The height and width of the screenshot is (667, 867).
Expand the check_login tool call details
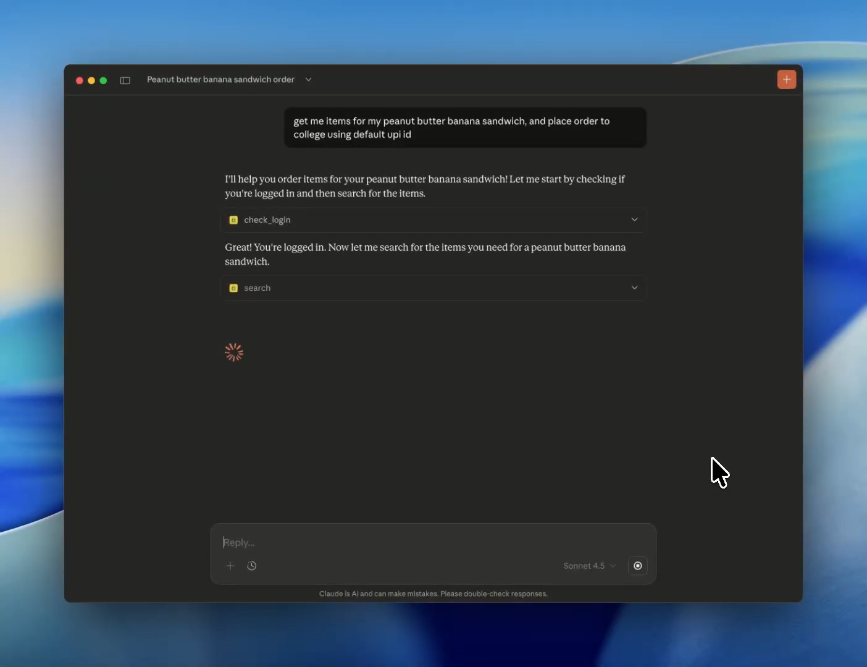633,219
